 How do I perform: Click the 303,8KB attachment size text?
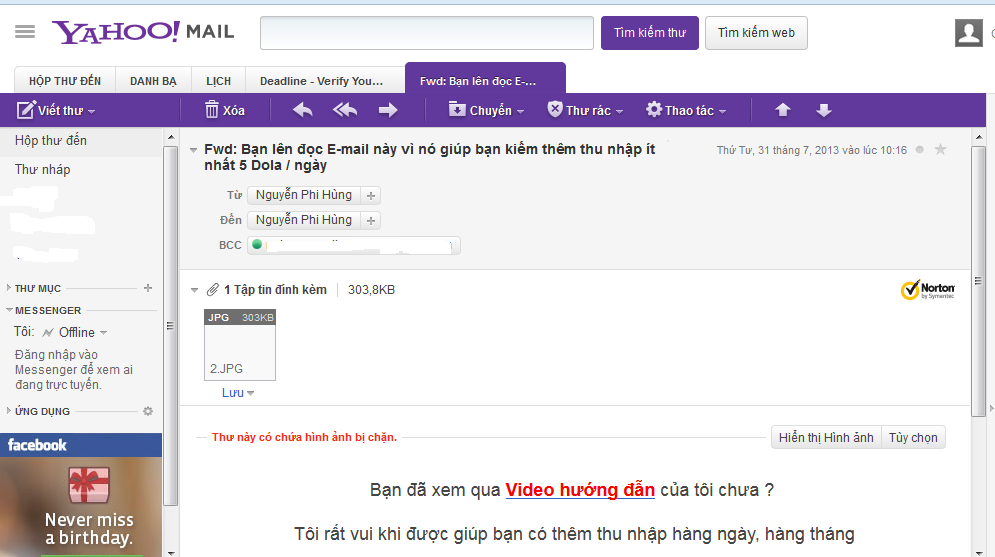click(x=371, y=290)
